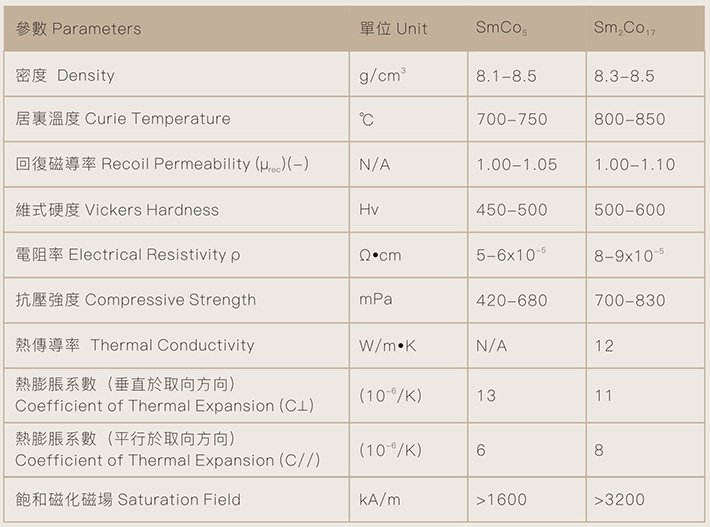Click the SmCo5 column header
Image resolution: width=710 pixels, height=527 pixels.
pos(501,28)
